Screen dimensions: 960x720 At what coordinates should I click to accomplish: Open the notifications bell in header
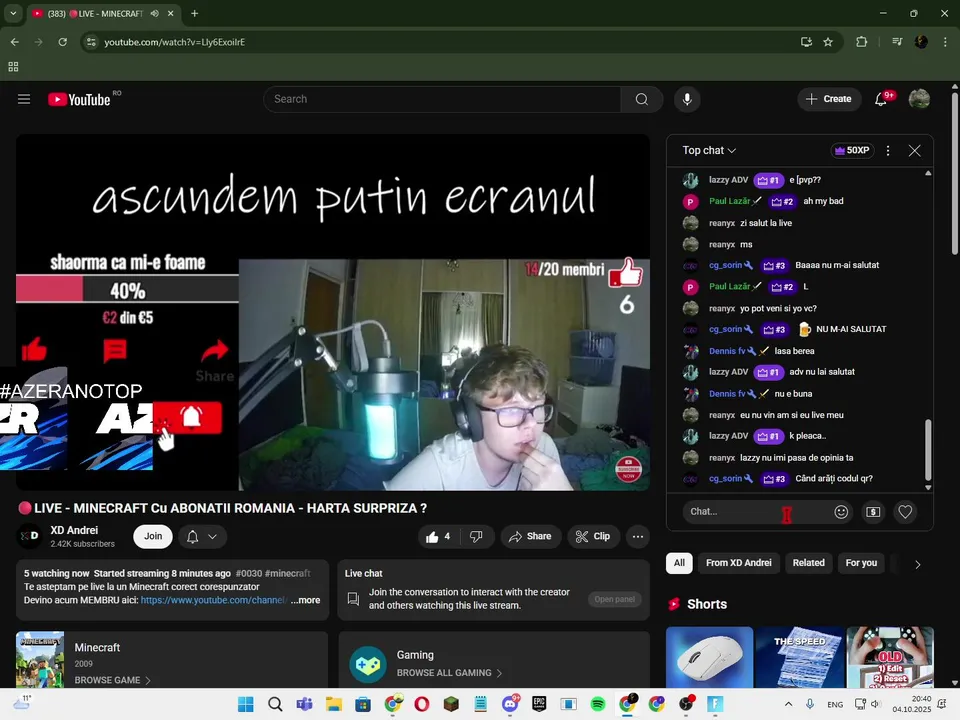coord(881,99)
